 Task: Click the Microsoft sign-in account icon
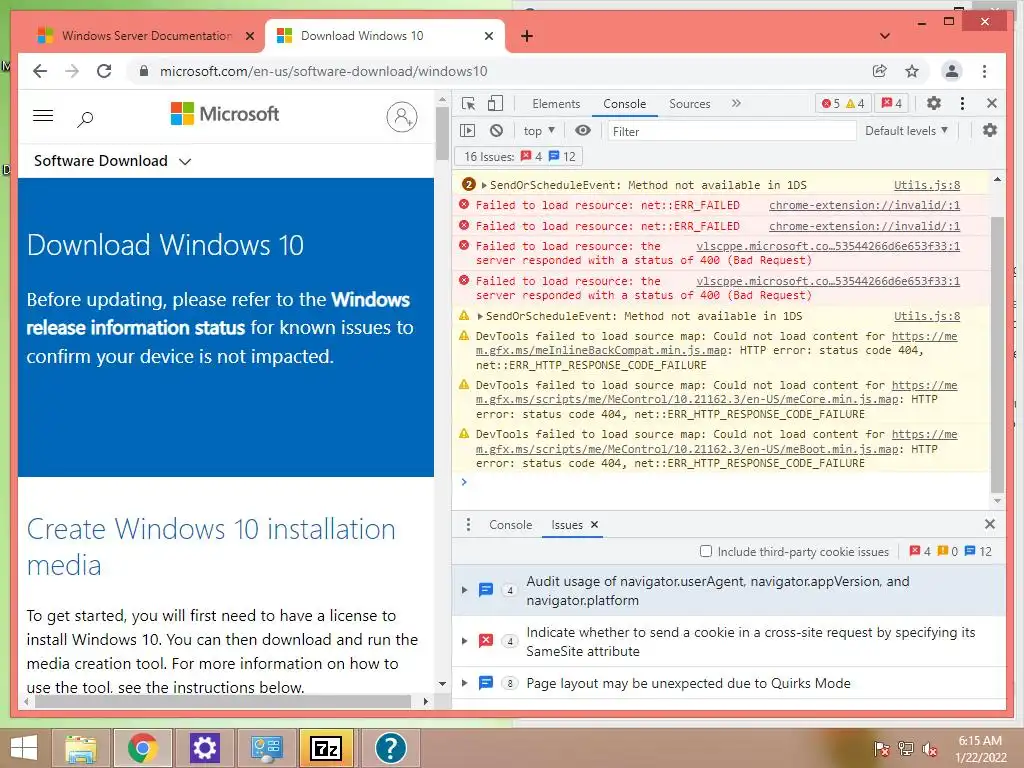point(402,117)
